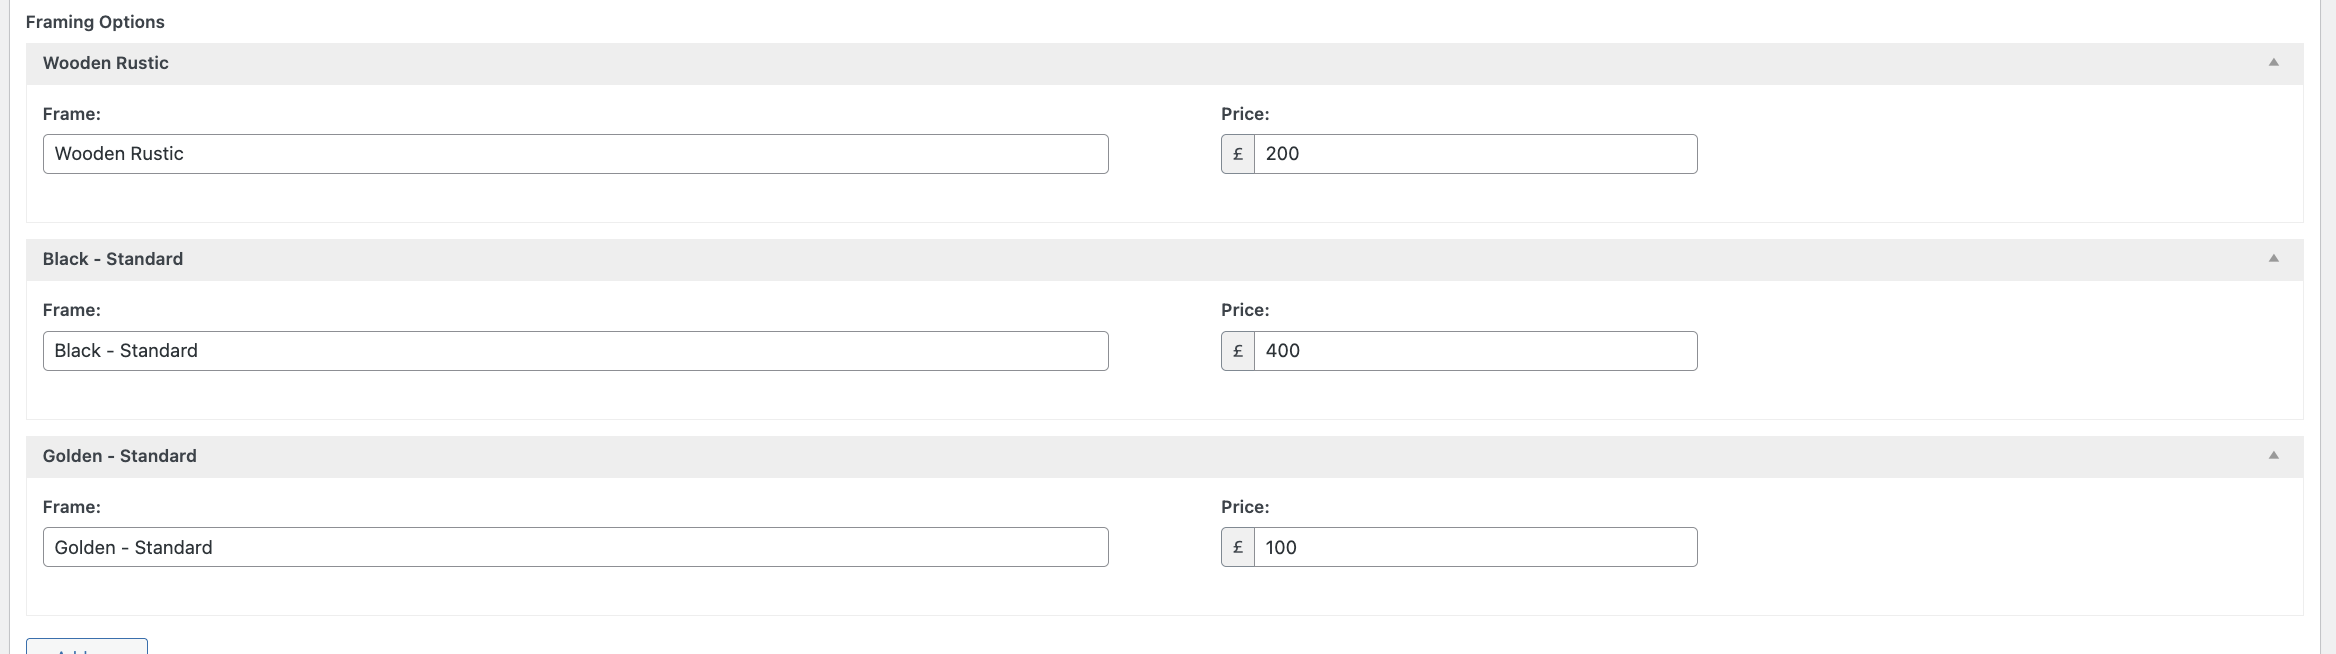The height and width of the screenshot is (654, 2336).
Task: Focus the Black - Standard frame name field
Action: (x=575, y=351)
